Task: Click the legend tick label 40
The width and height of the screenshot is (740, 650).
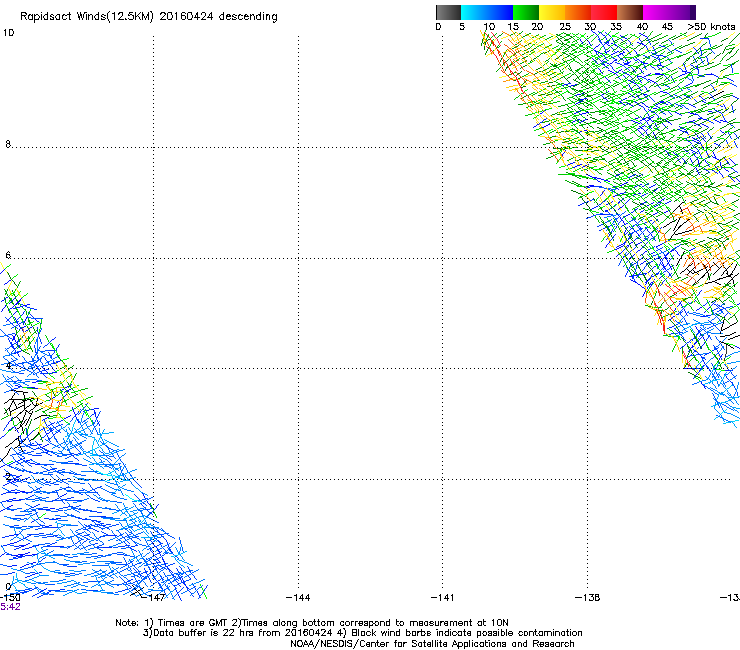Action: [x=642, y=27]
